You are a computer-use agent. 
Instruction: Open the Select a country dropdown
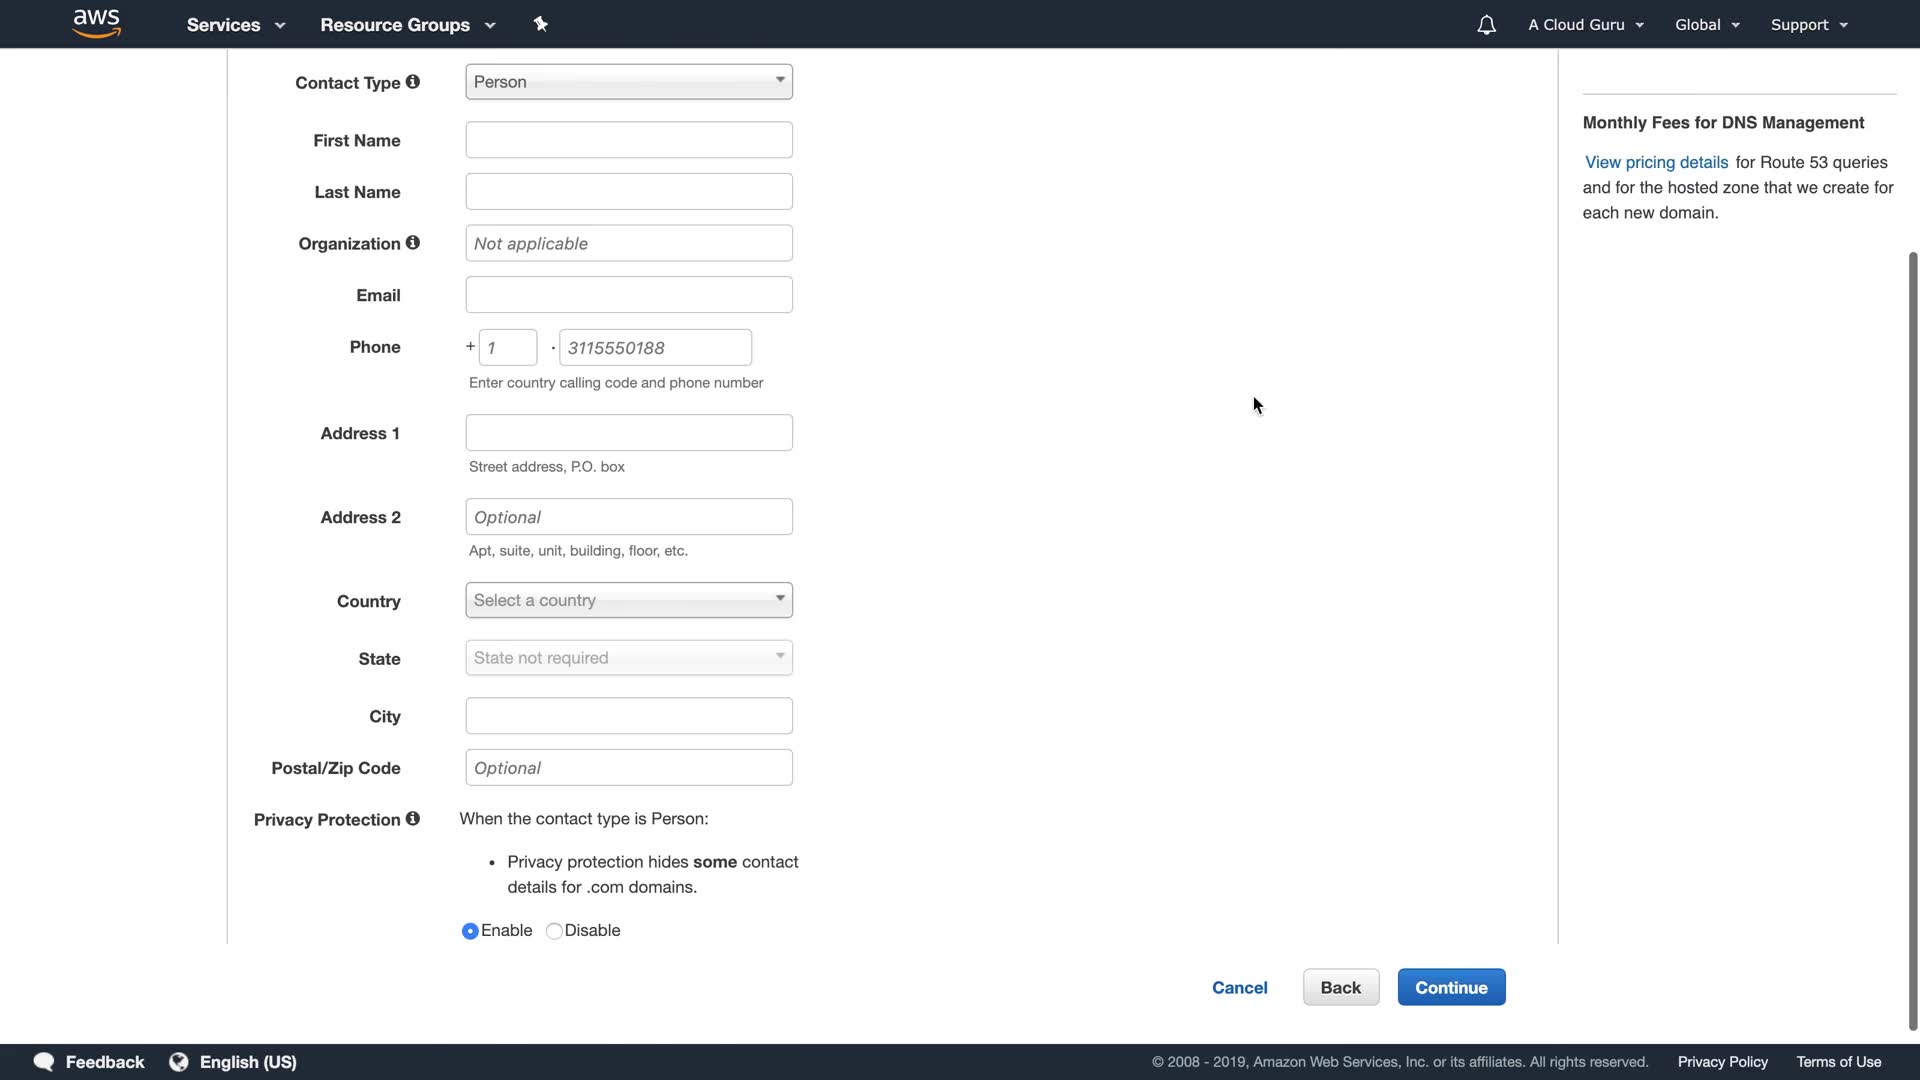click(628, 600)
